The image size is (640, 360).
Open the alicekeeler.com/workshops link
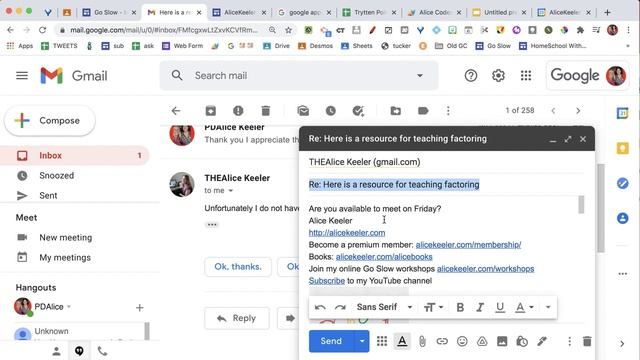pyautogui.click(x=485, y=269)
